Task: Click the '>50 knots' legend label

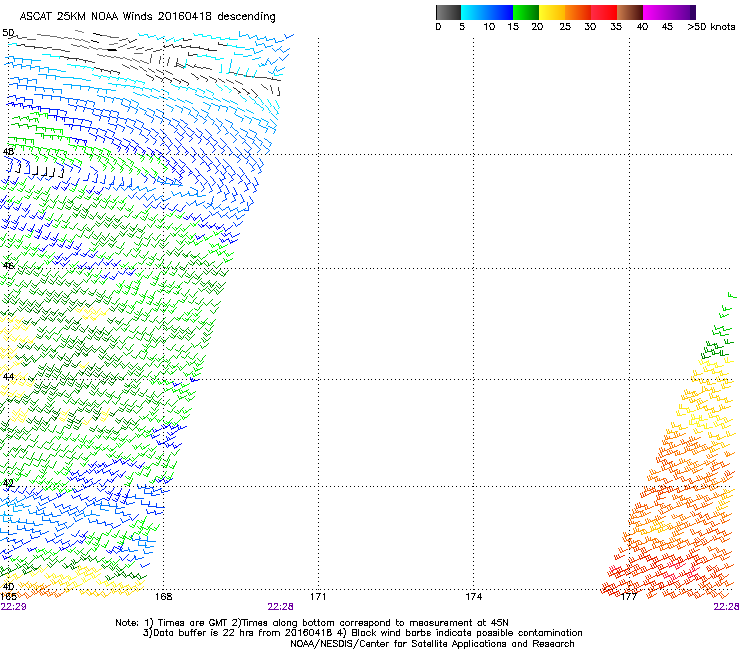Action: (x=711, y=27)
